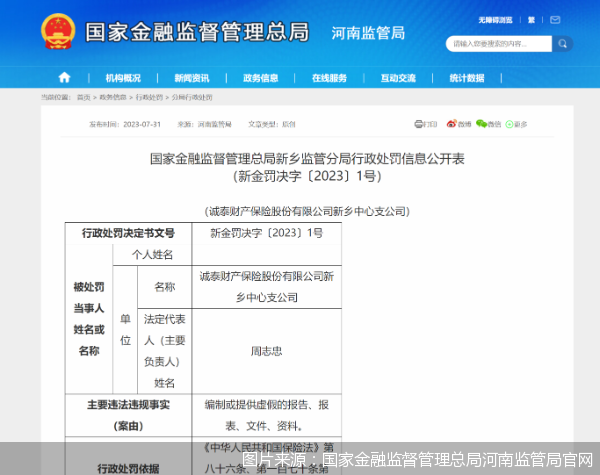600x475 pixels.
Task: Click the printer icon to print
Action: (419, 124)
